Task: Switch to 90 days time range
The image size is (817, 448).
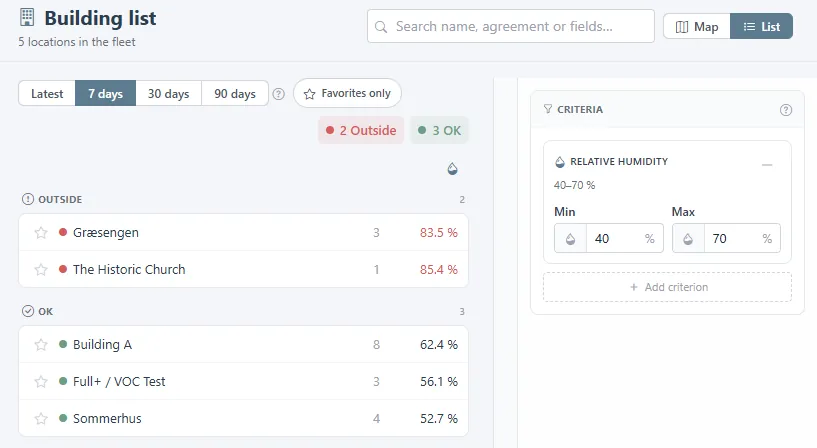Action: pos(235,94)
